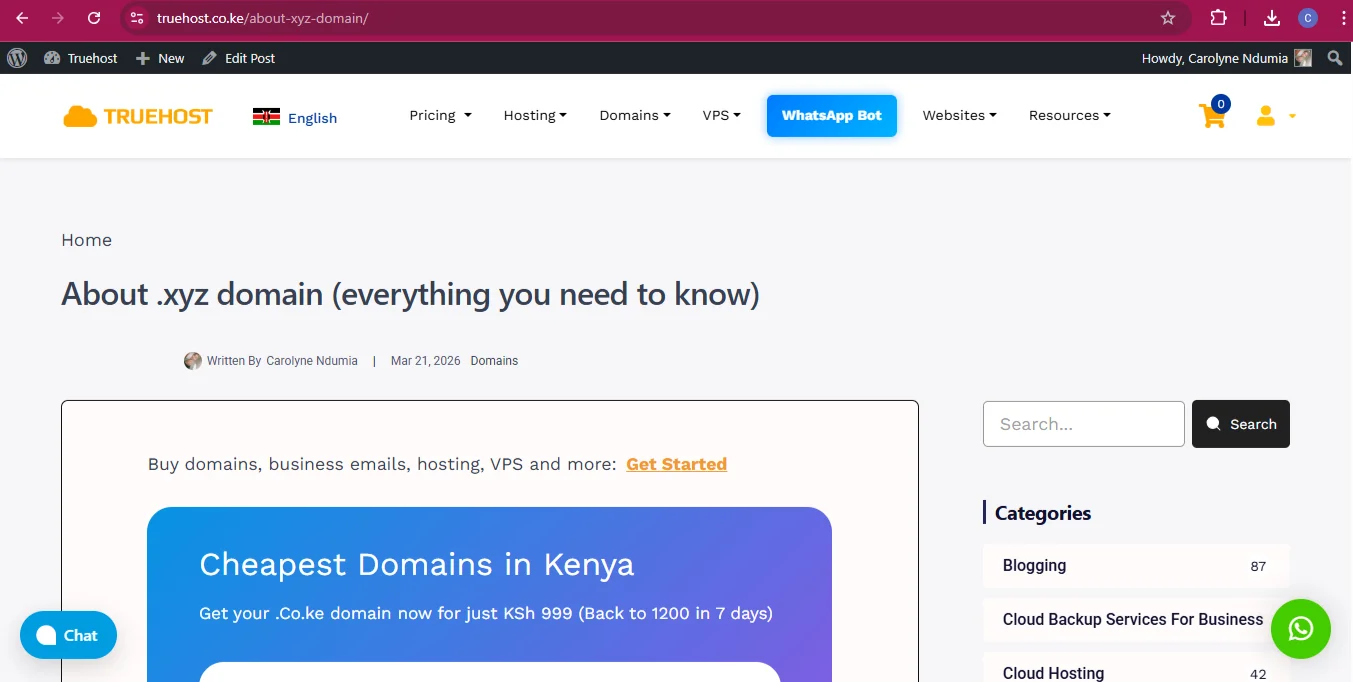Image resolution: width=1353 pixels, height=682 pixels.
Task: Open Chrome profile avatar
Action: point(1308,18)
